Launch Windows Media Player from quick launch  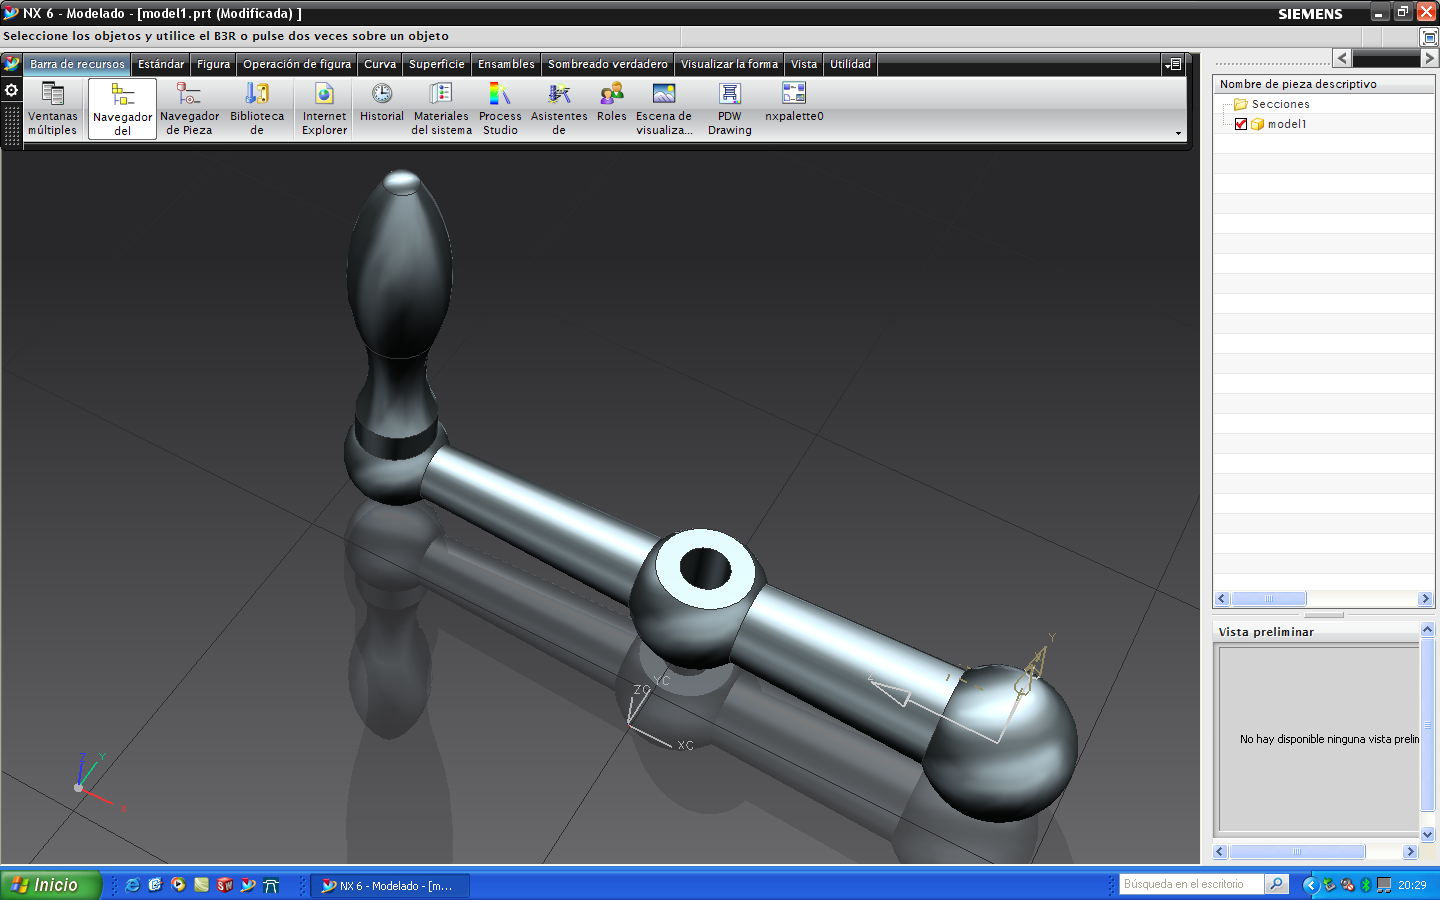(178, 885)
